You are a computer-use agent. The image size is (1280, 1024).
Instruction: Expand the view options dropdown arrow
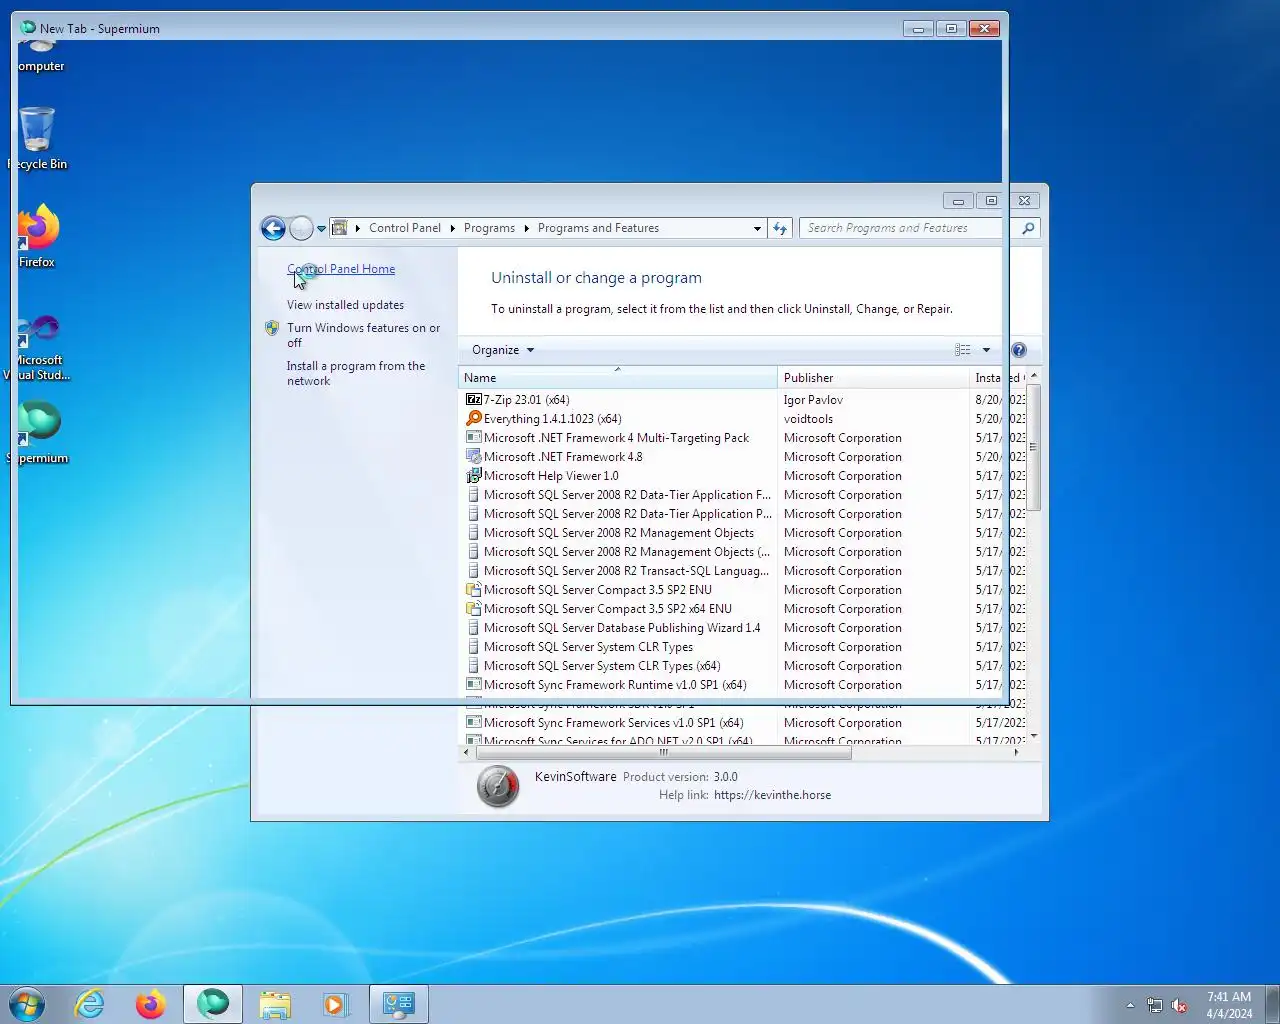click(987, 350)
